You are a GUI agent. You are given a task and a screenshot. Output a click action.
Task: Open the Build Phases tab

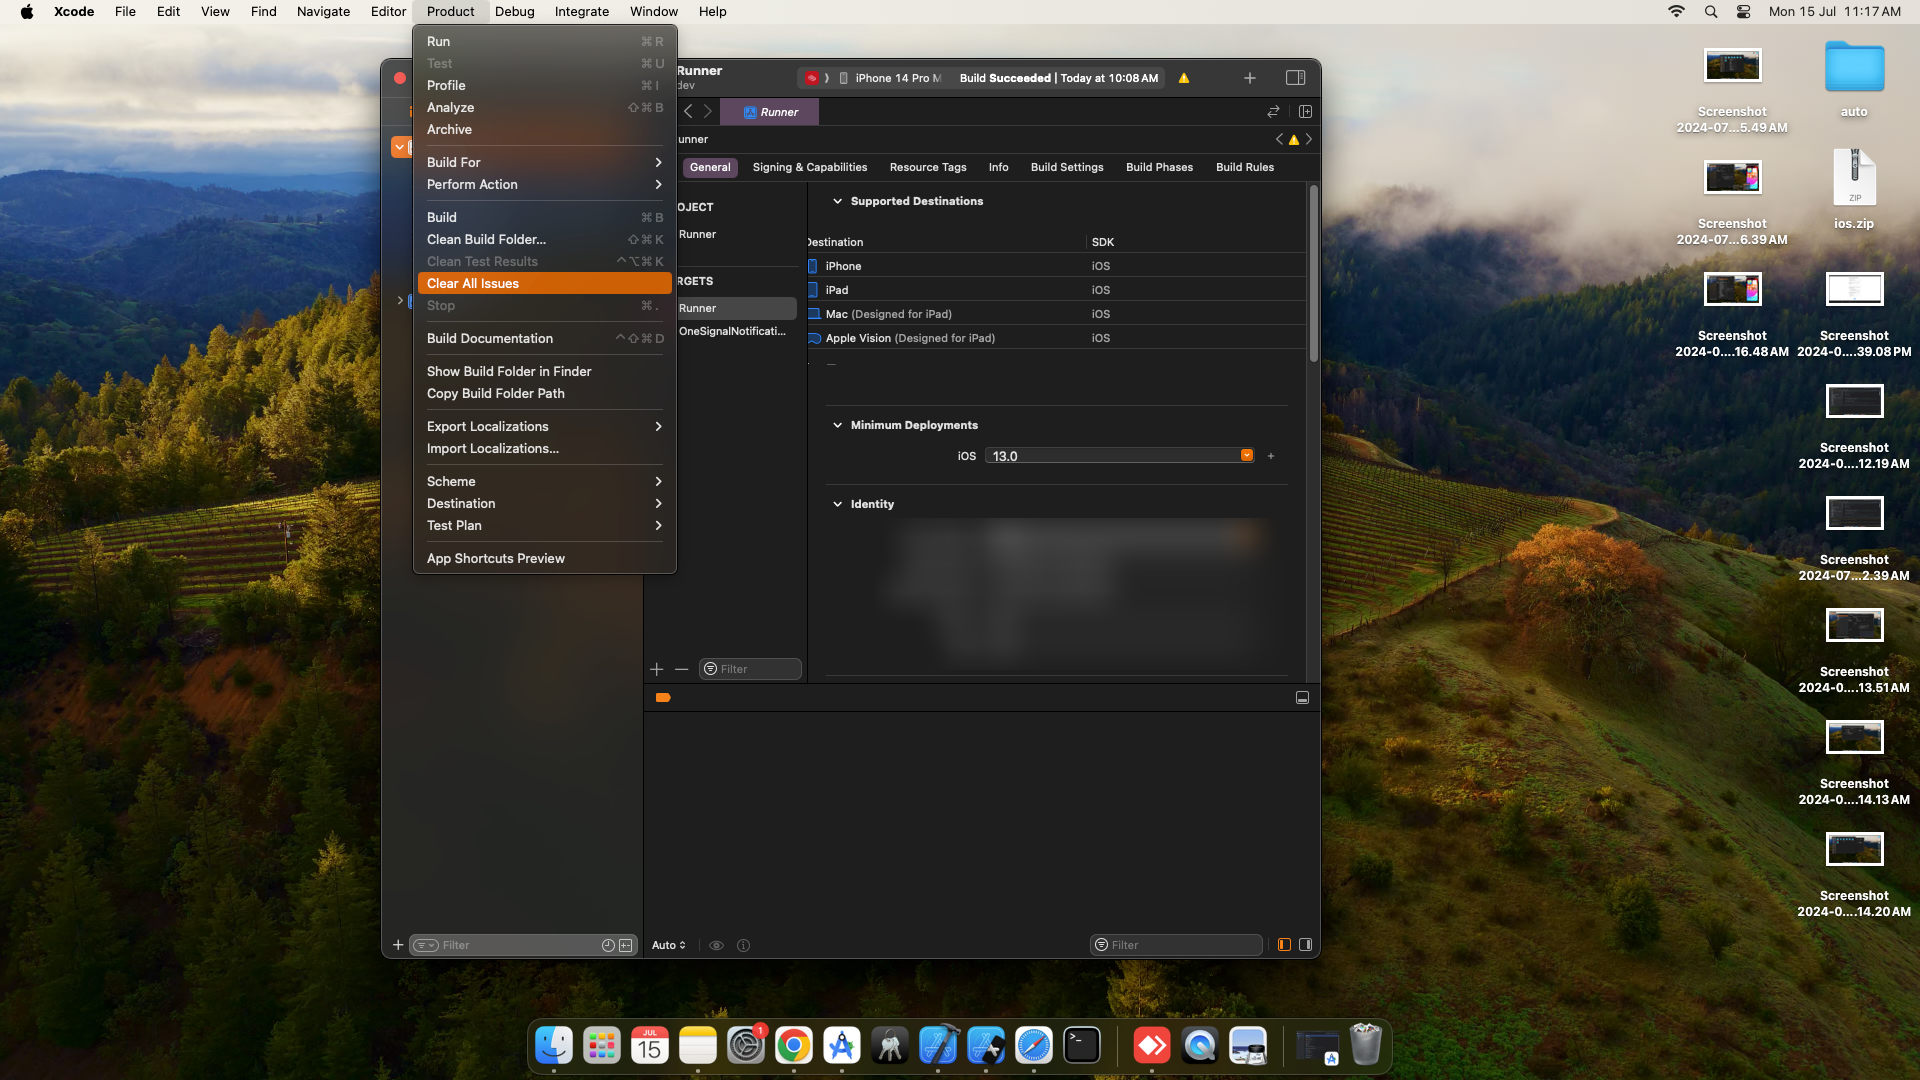tap(1159, 167)
